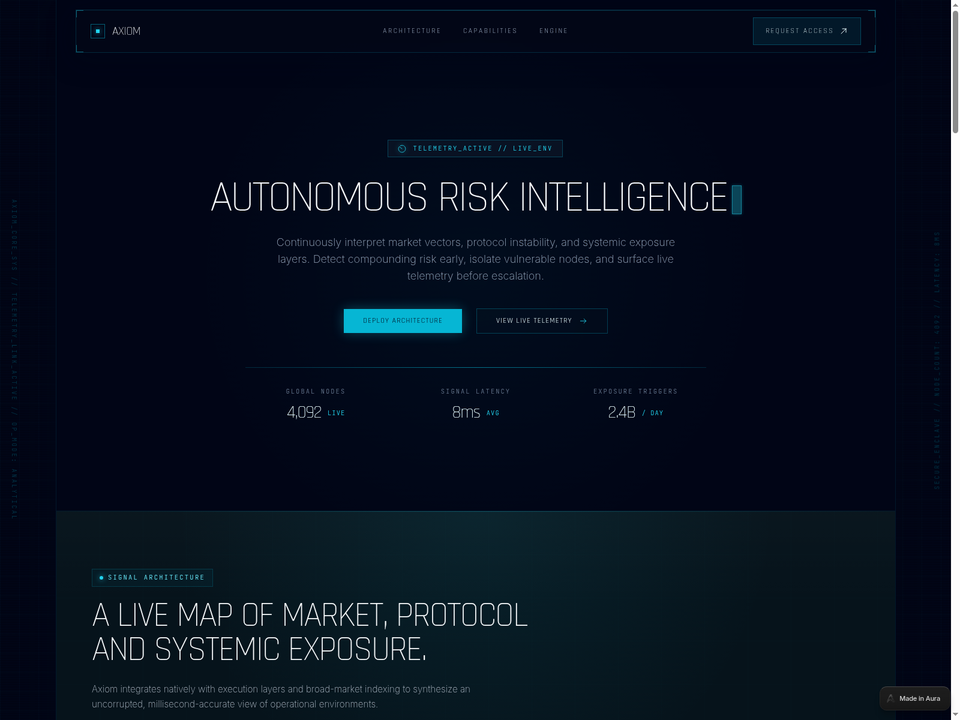The width and height of the screenshot is (960, 720).
Task: Click the 2.4B exposure triggers value
Action: pyautogui.click(x=621, y=413)
